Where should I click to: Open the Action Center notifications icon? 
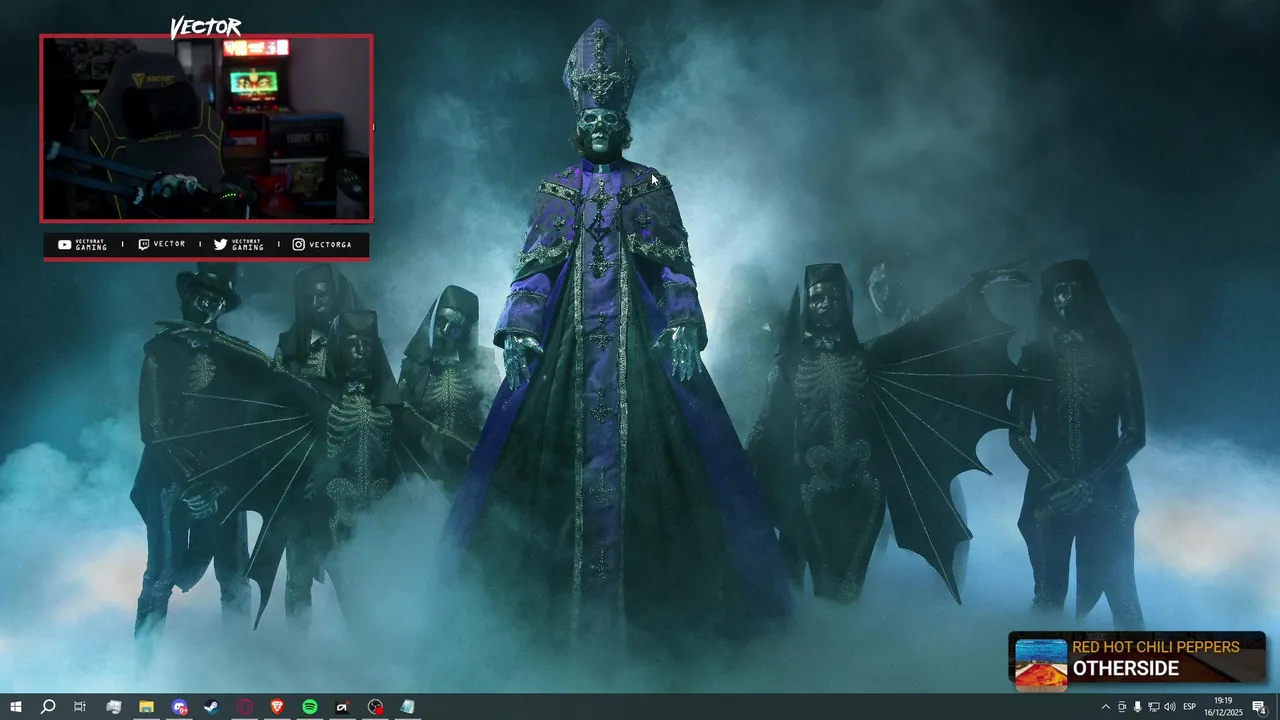point(1260,707)
